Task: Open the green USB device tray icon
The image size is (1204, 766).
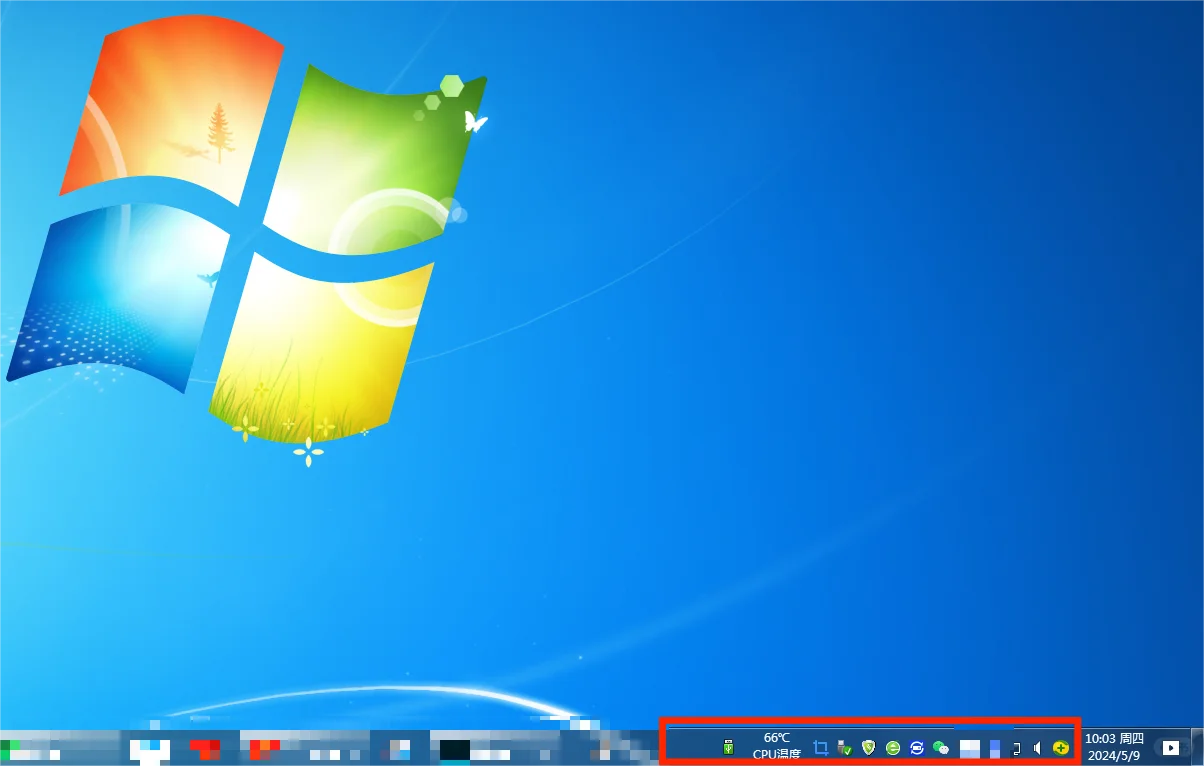Action: 728,747
